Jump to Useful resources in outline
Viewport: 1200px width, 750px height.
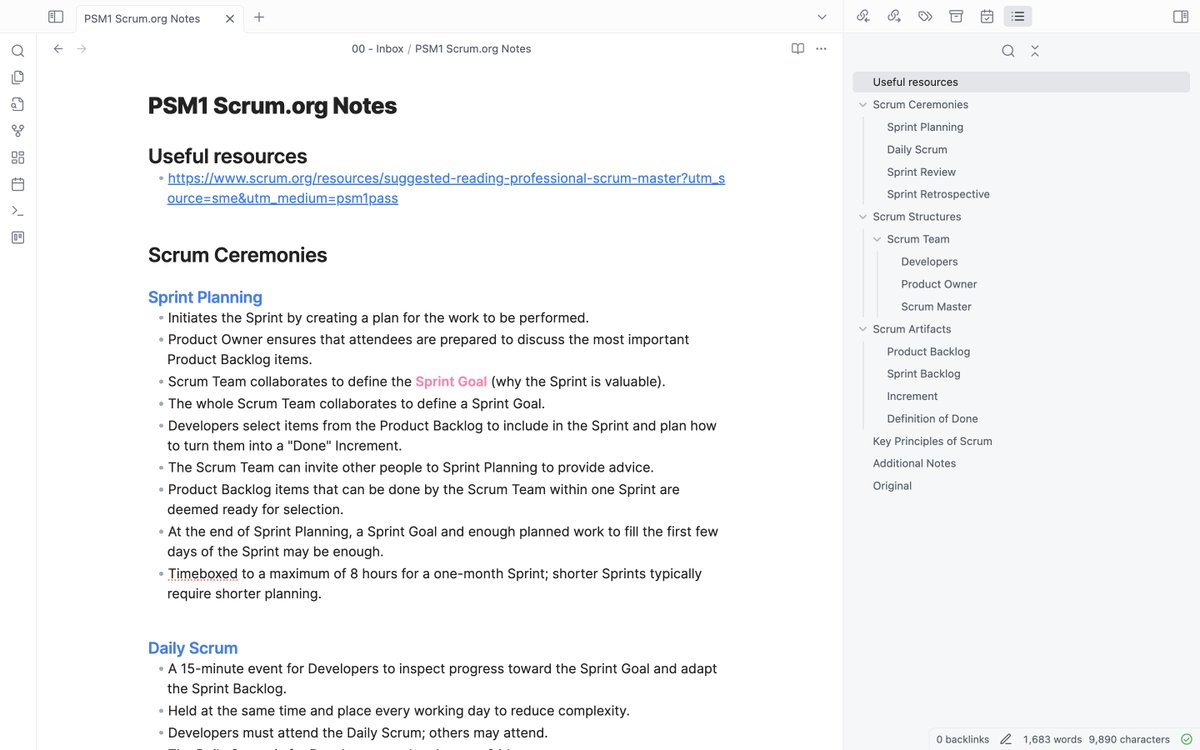[1021, 82]
